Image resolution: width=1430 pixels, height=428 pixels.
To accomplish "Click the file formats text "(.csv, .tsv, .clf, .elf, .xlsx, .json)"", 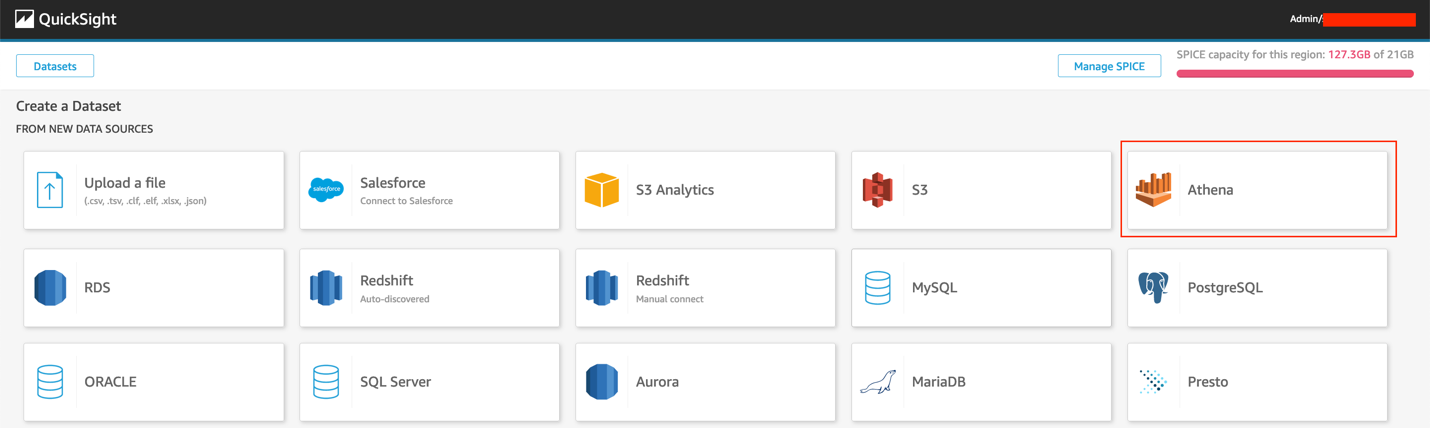I will coord(146,201).
